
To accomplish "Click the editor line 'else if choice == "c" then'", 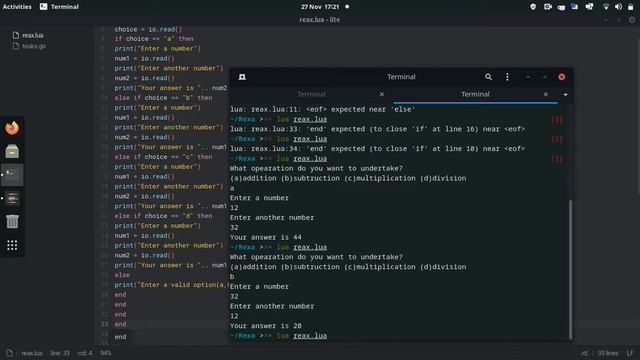I will pyautogui.click(x=163, y=157).
